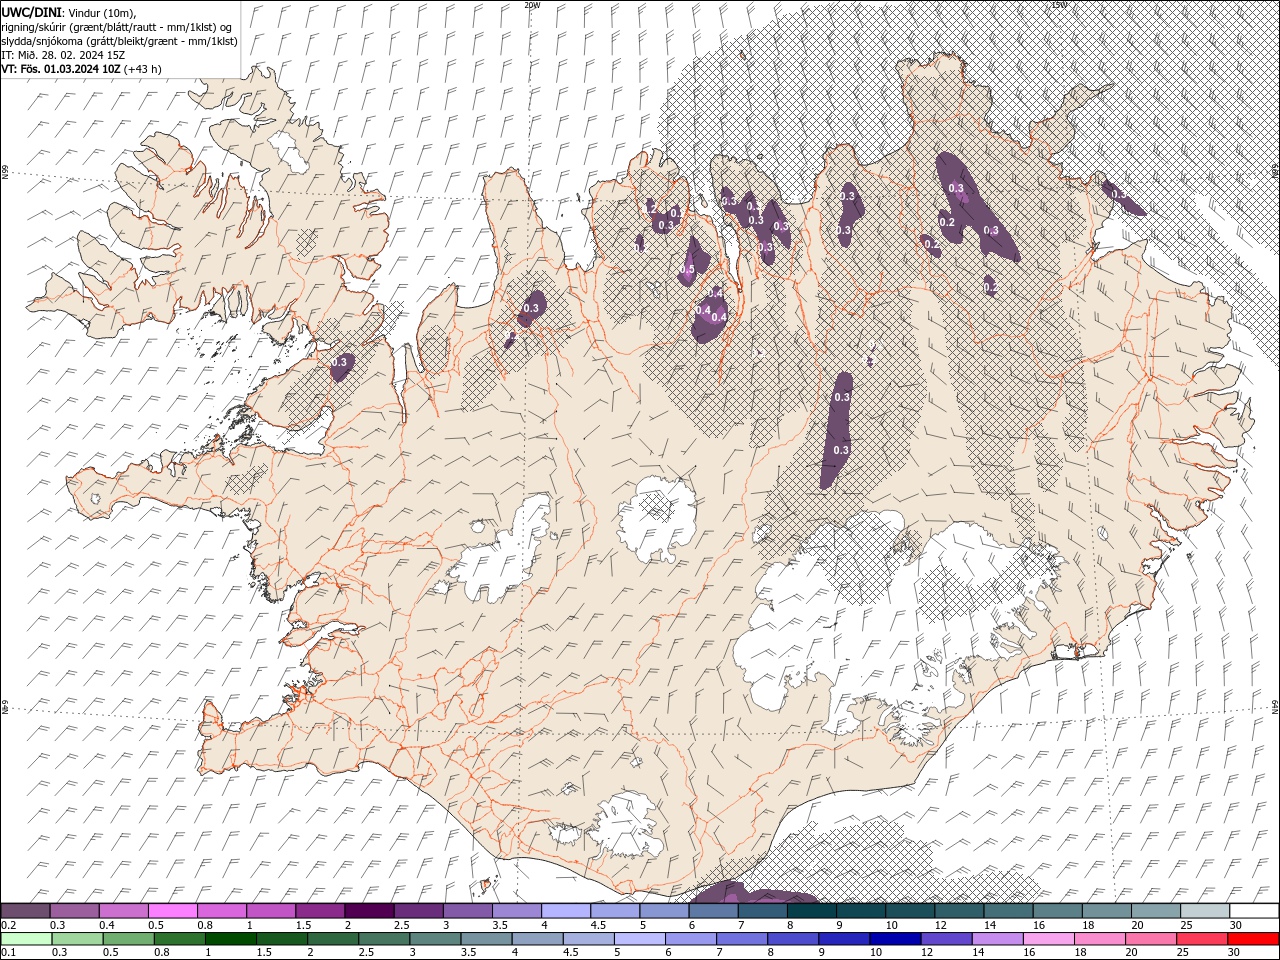This screenshot has width=1280, height=960.
Task: Pick lower legend row's green swatch at 0.8
Action: click(180, 939)
